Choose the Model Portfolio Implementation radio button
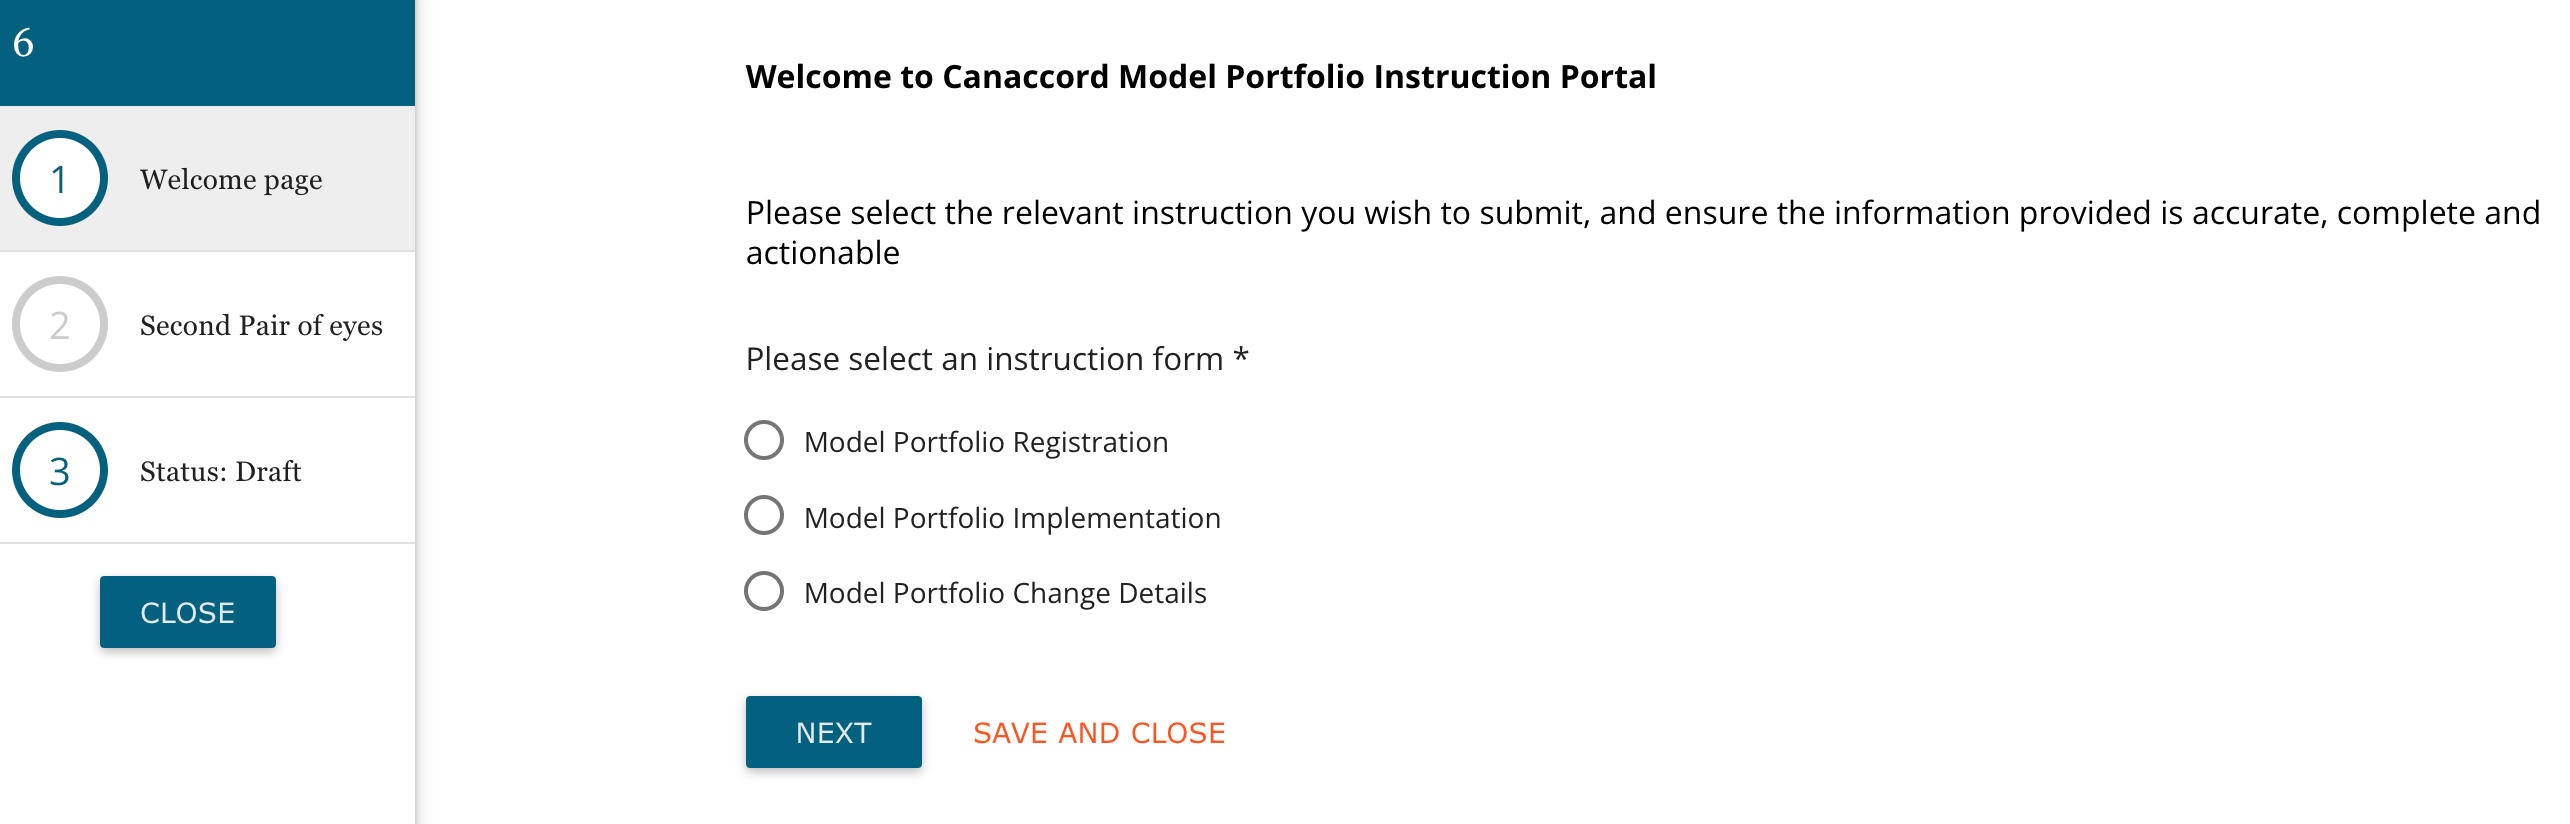Image resolution: width=2570 pixels, height=824 pixels. pyautogui.click(x=764, y=516)
